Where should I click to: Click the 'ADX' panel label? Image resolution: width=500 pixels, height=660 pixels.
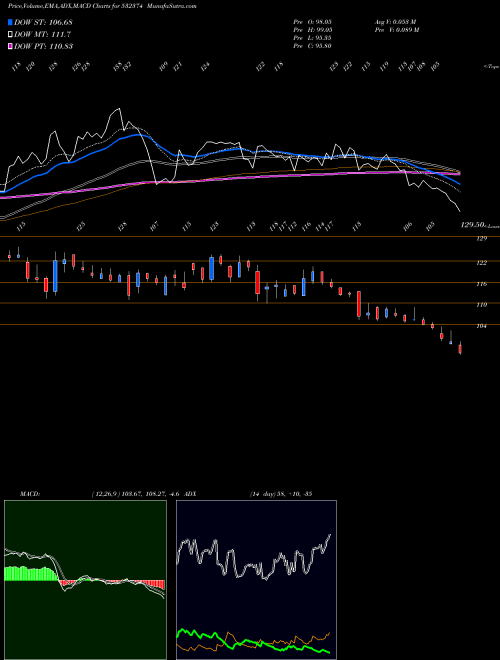coord(190,494)
